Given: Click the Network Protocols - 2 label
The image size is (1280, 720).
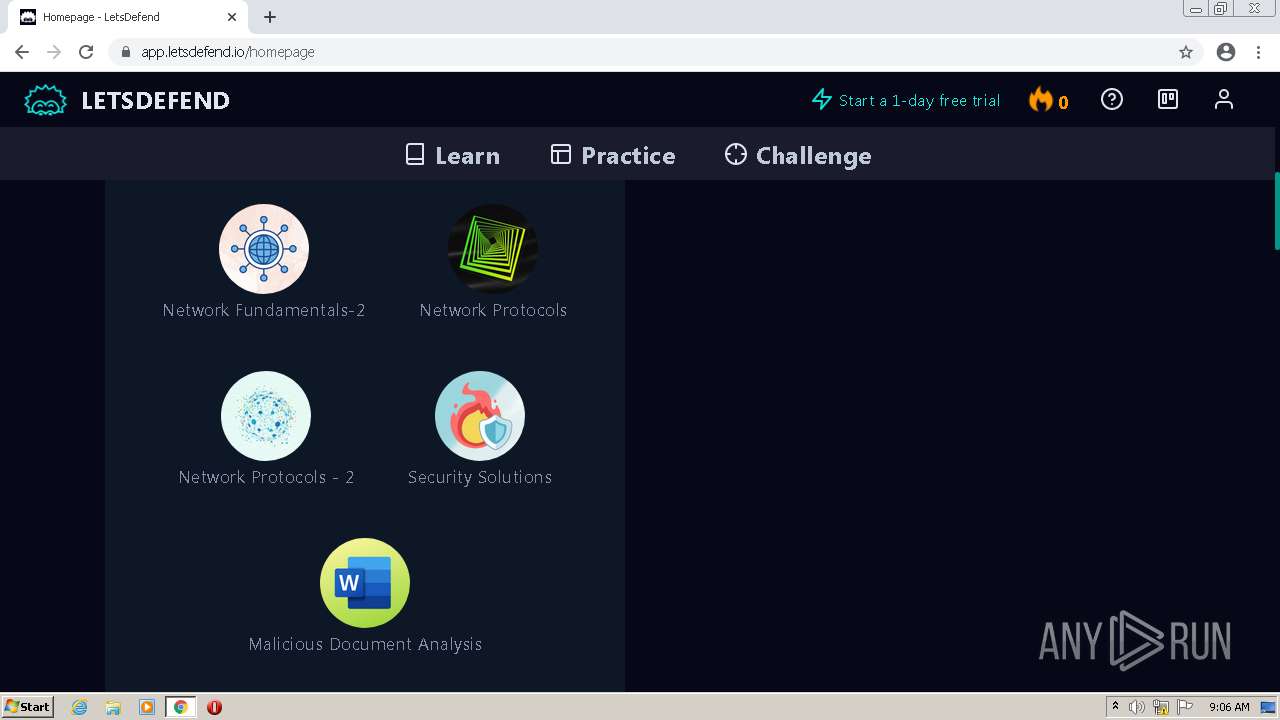Looking at the screenshot, I should click(x=266, y=477).
